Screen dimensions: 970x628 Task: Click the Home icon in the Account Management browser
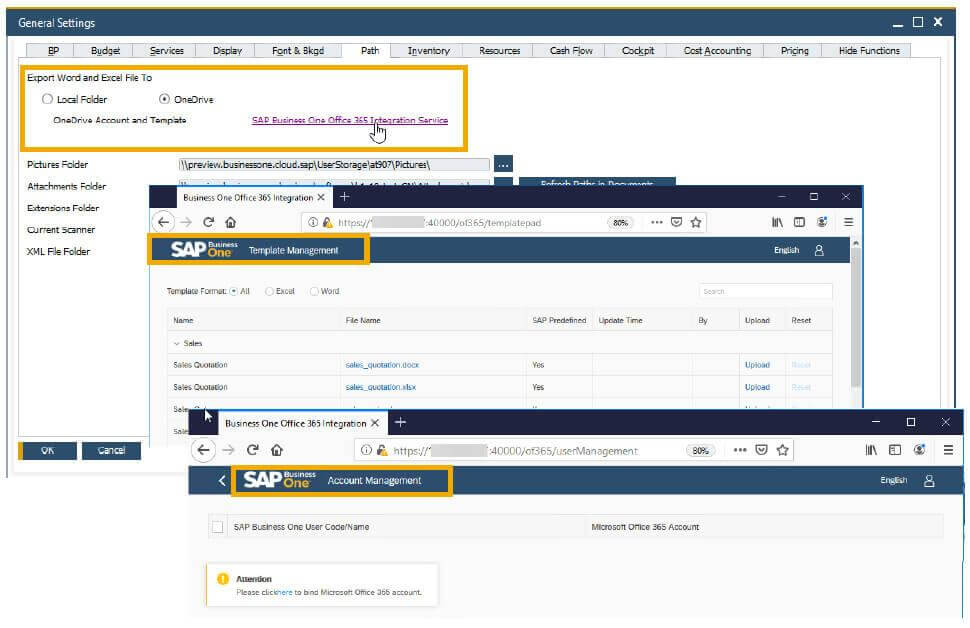coord(275,451)
